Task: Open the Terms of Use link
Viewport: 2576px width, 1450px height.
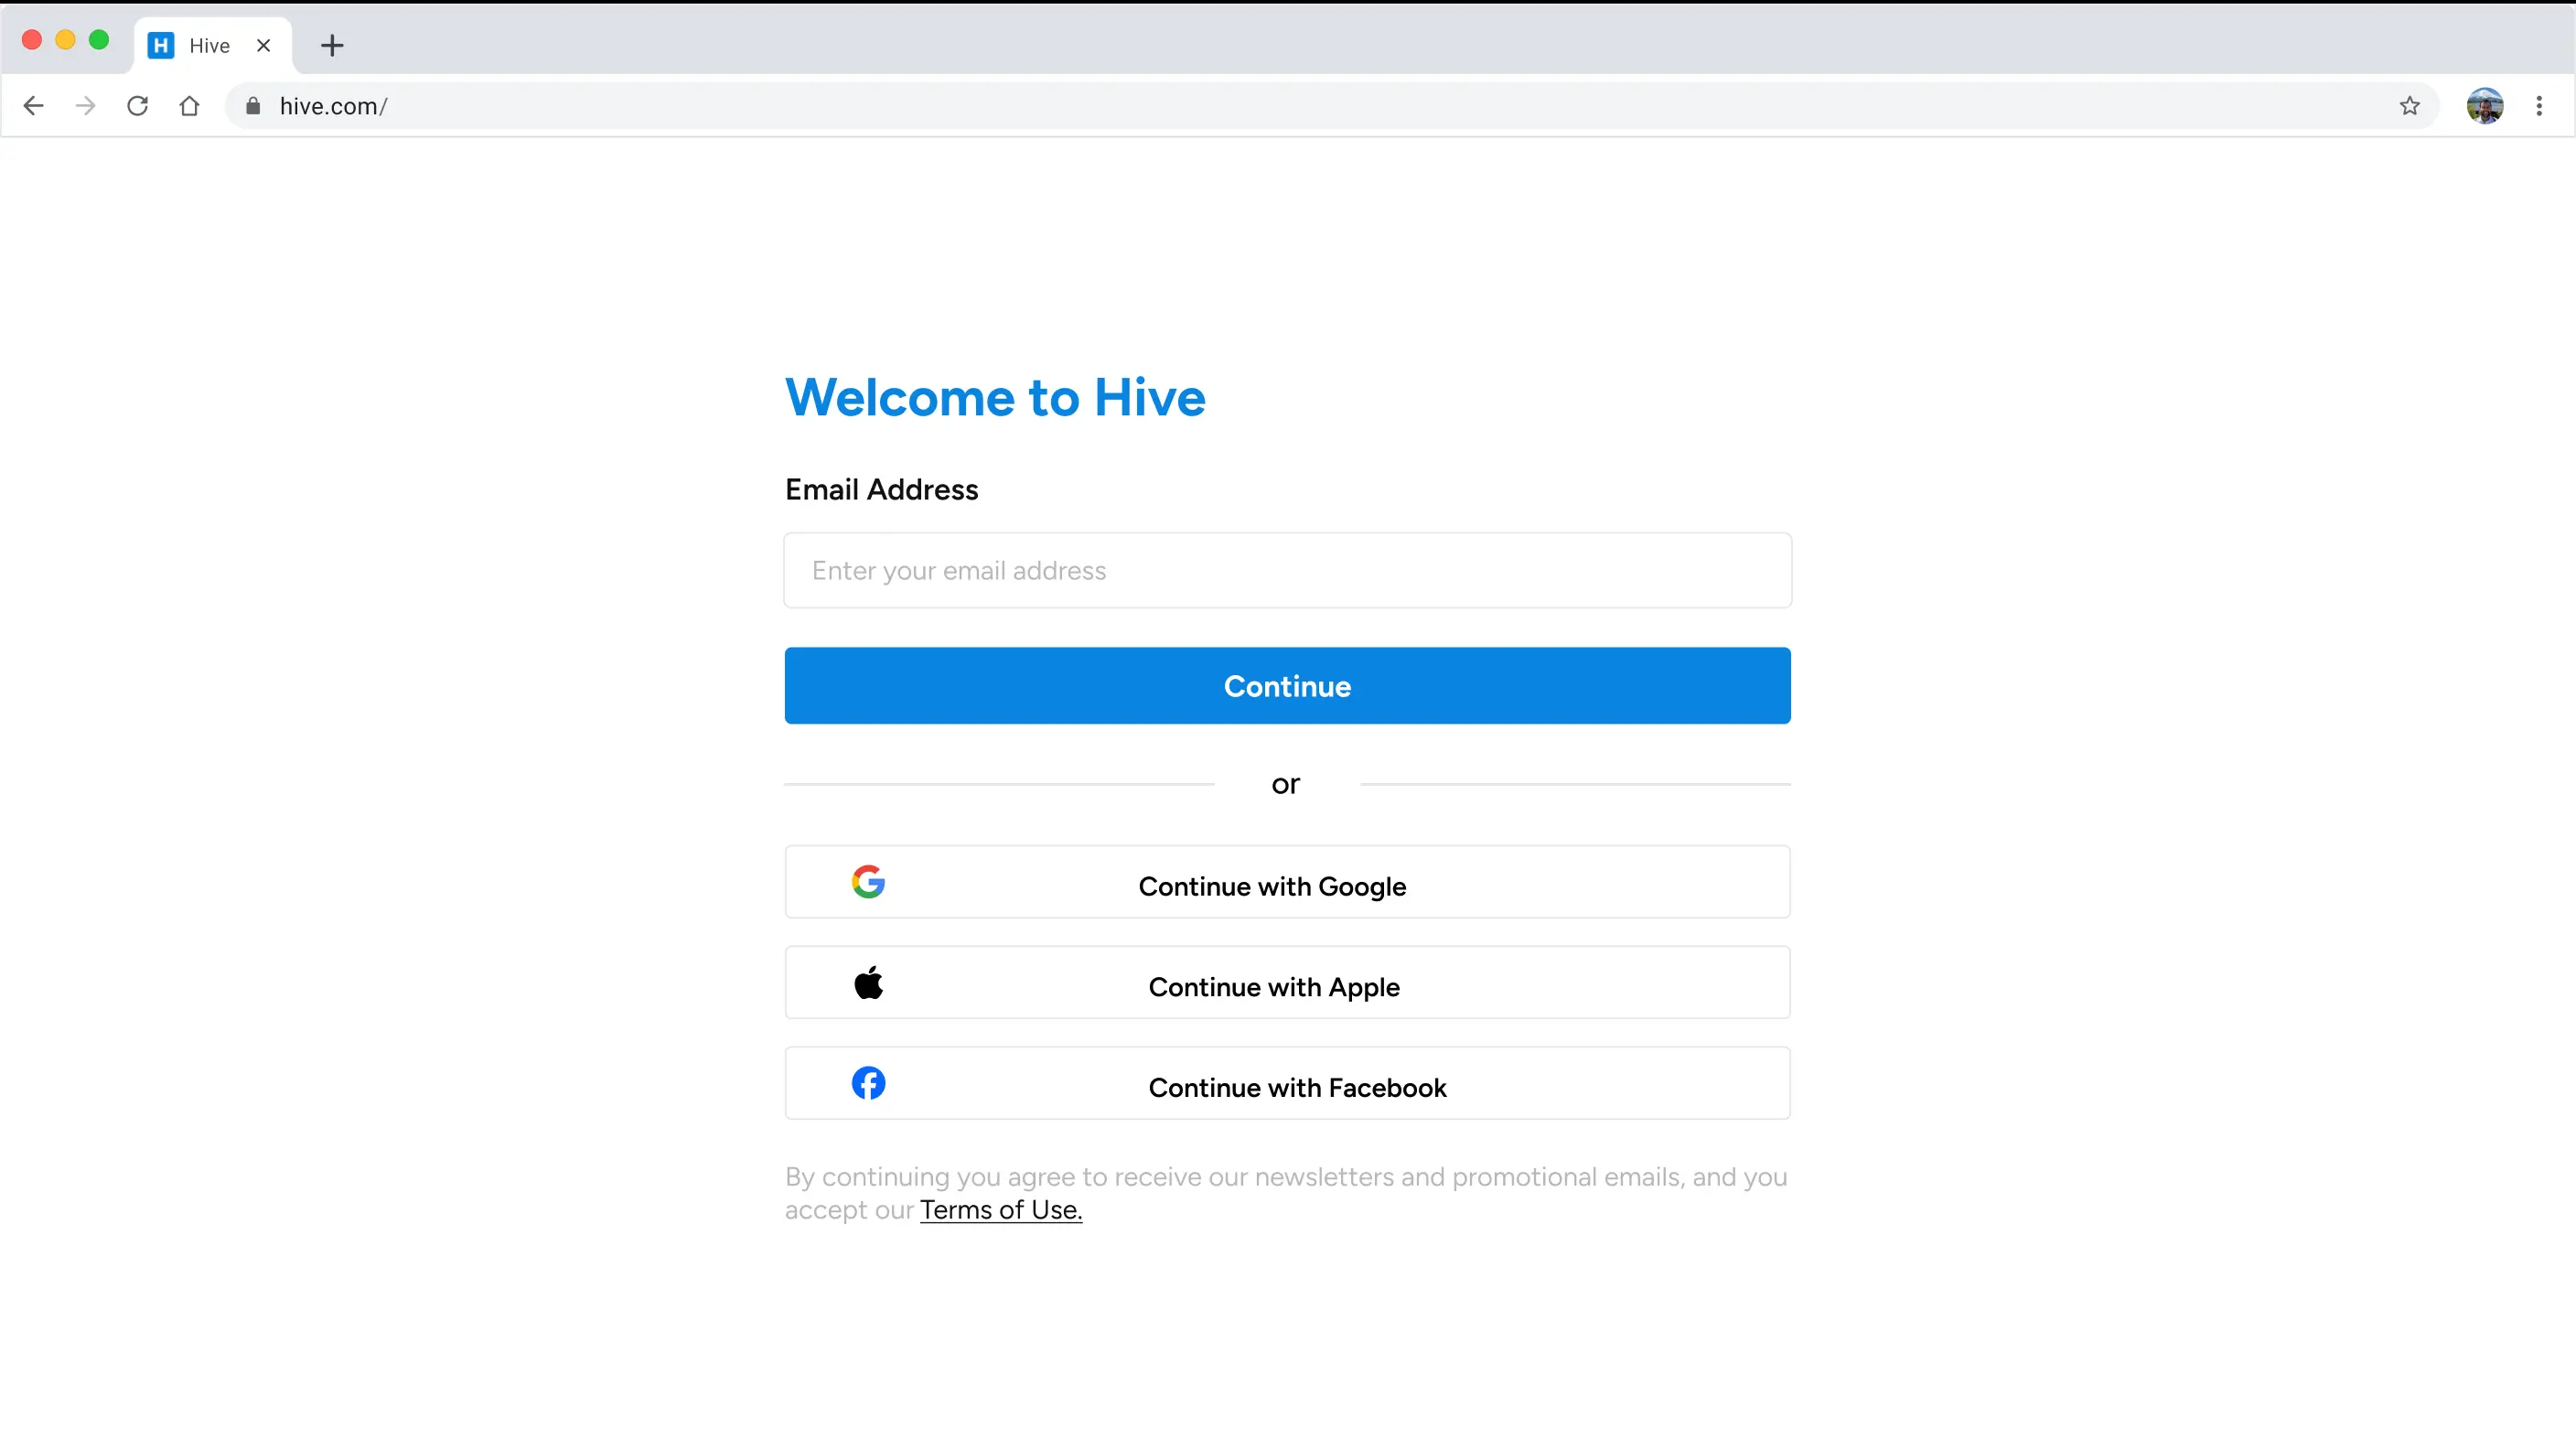Action: click(x=1001, y=1210)
